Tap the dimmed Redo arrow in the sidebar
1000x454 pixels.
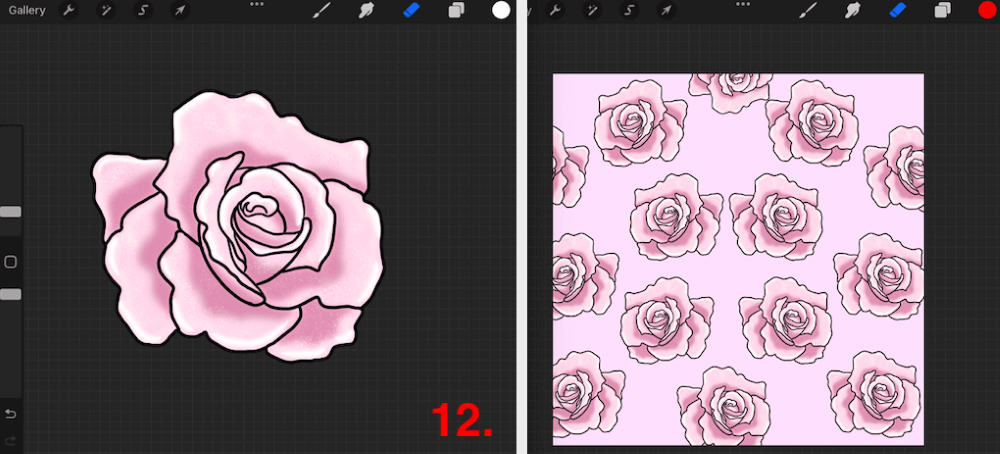[x=10, y=441]
